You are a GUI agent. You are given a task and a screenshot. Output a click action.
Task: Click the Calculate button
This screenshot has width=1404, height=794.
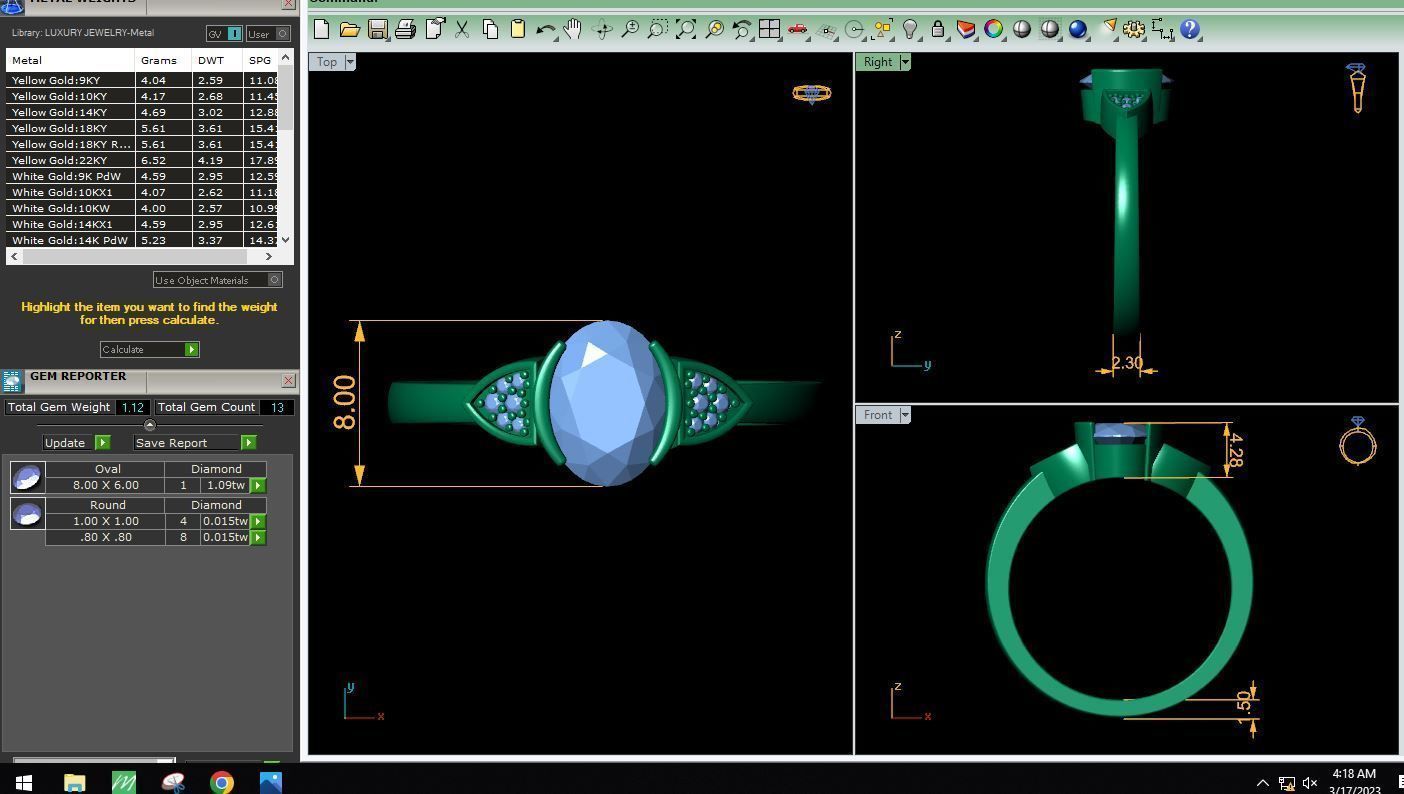click(149, 349)
